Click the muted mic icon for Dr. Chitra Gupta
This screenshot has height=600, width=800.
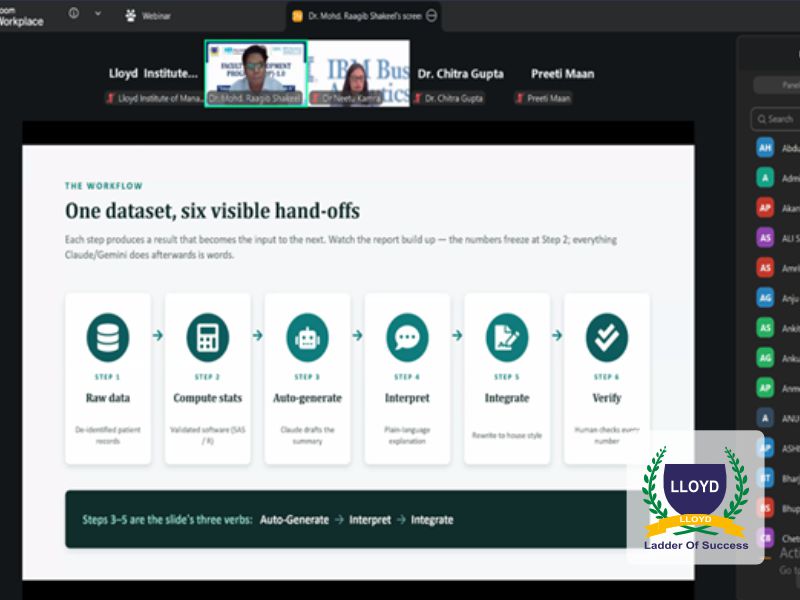coord(417,98)
